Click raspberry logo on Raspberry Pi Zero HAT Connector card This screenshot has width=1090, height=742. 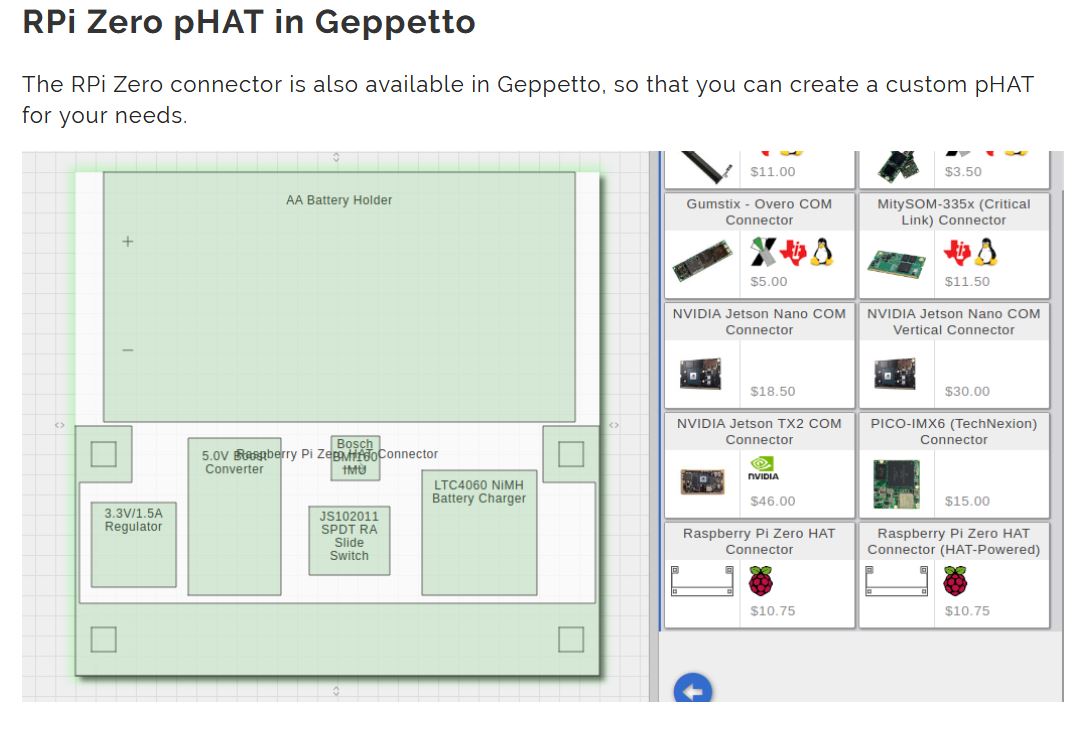click(x=760, y=581)
